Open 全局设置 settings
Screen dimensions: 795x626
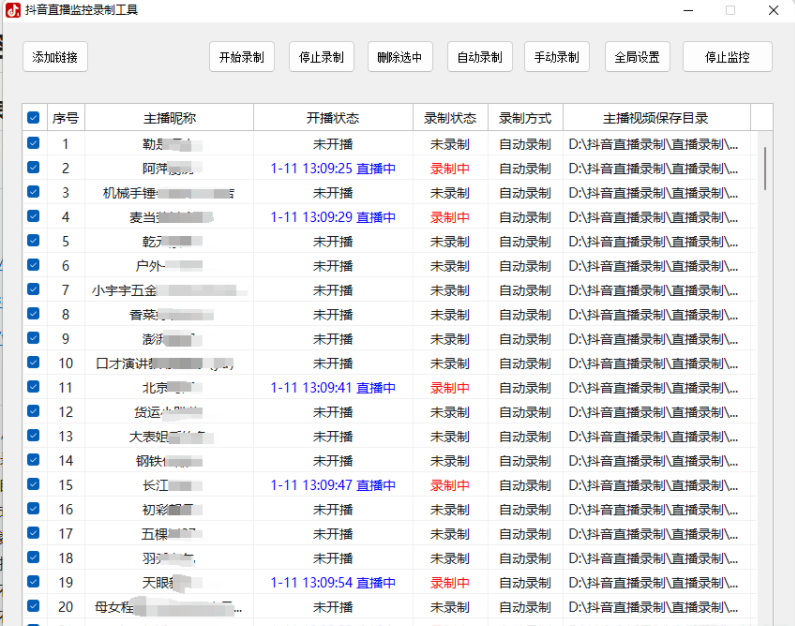pyautogui.click(x=637, y=57)
